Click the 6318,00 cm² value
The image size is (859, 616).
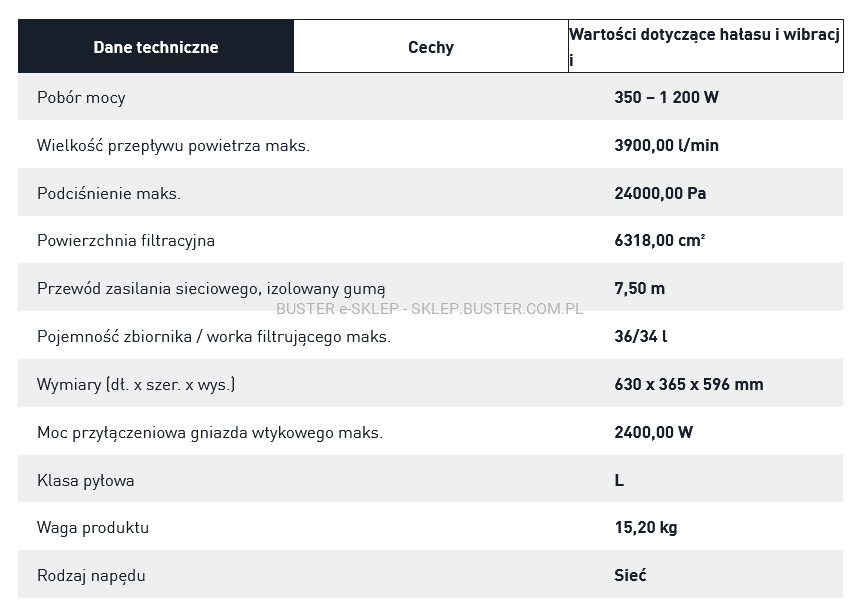pos(660,241)
